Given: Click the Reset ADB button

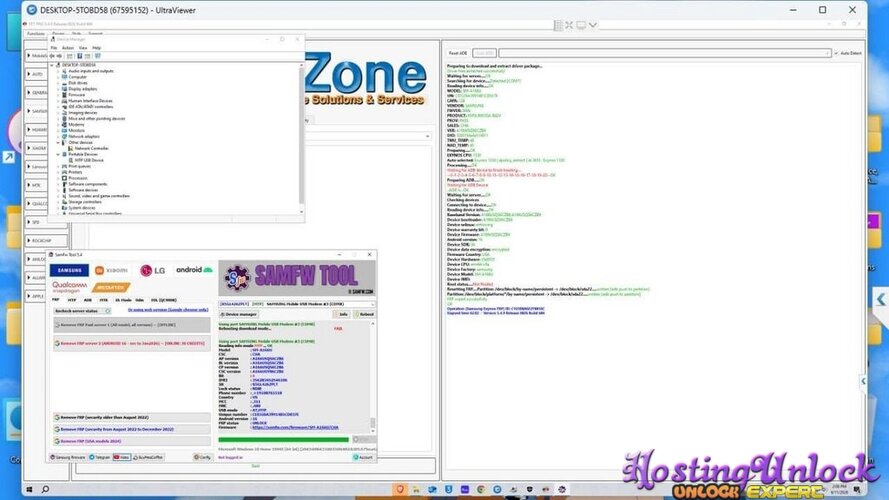Looking at the screenshot, I should coord(458,53).
